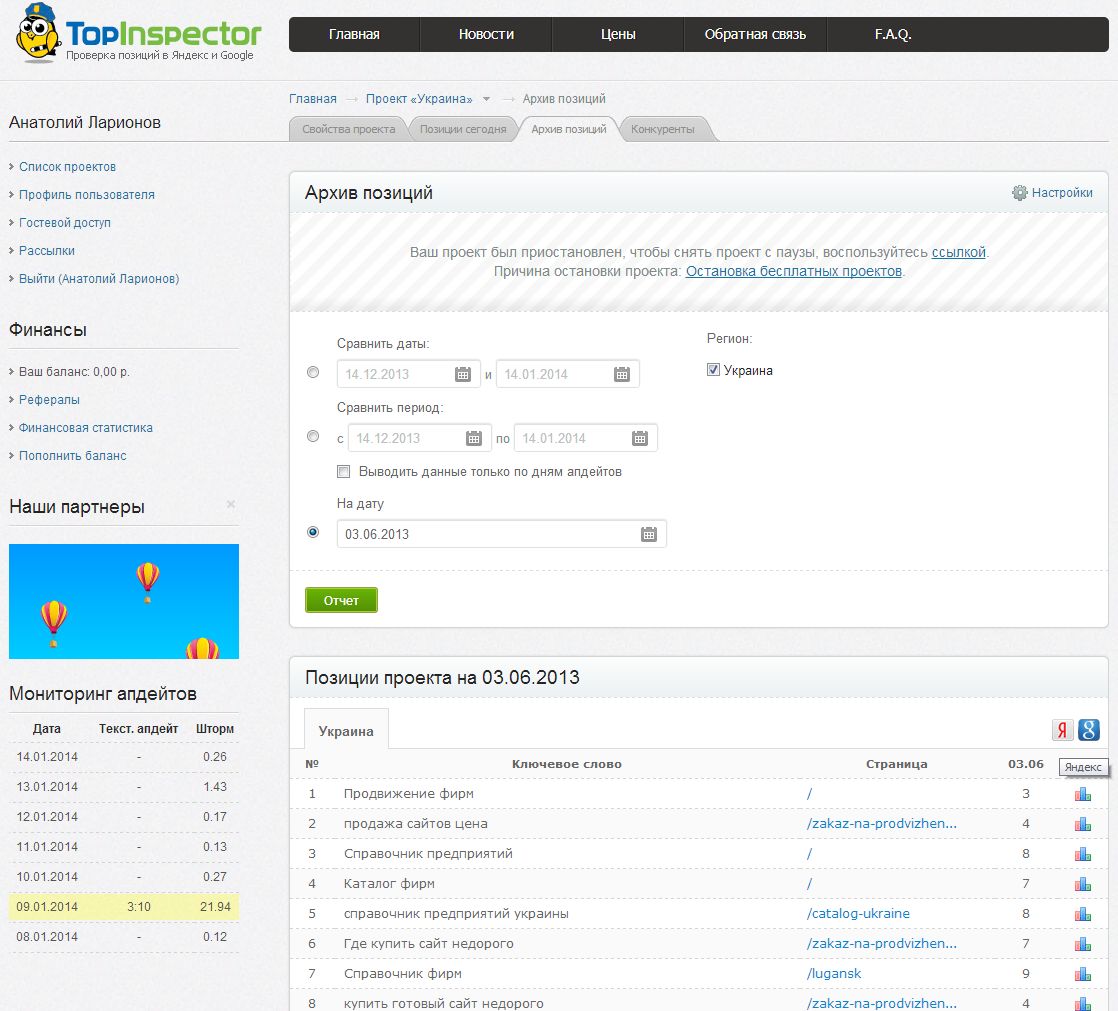
Task: Close the 'Наши партнеры' block
Action: [x=231, y=505]
